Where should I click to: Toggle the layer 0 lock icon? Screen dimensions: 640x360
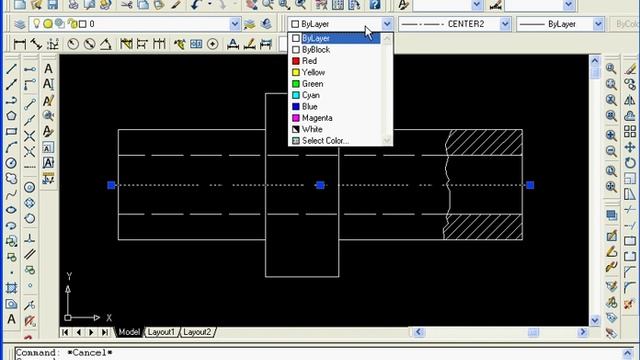tap(73, 24)
